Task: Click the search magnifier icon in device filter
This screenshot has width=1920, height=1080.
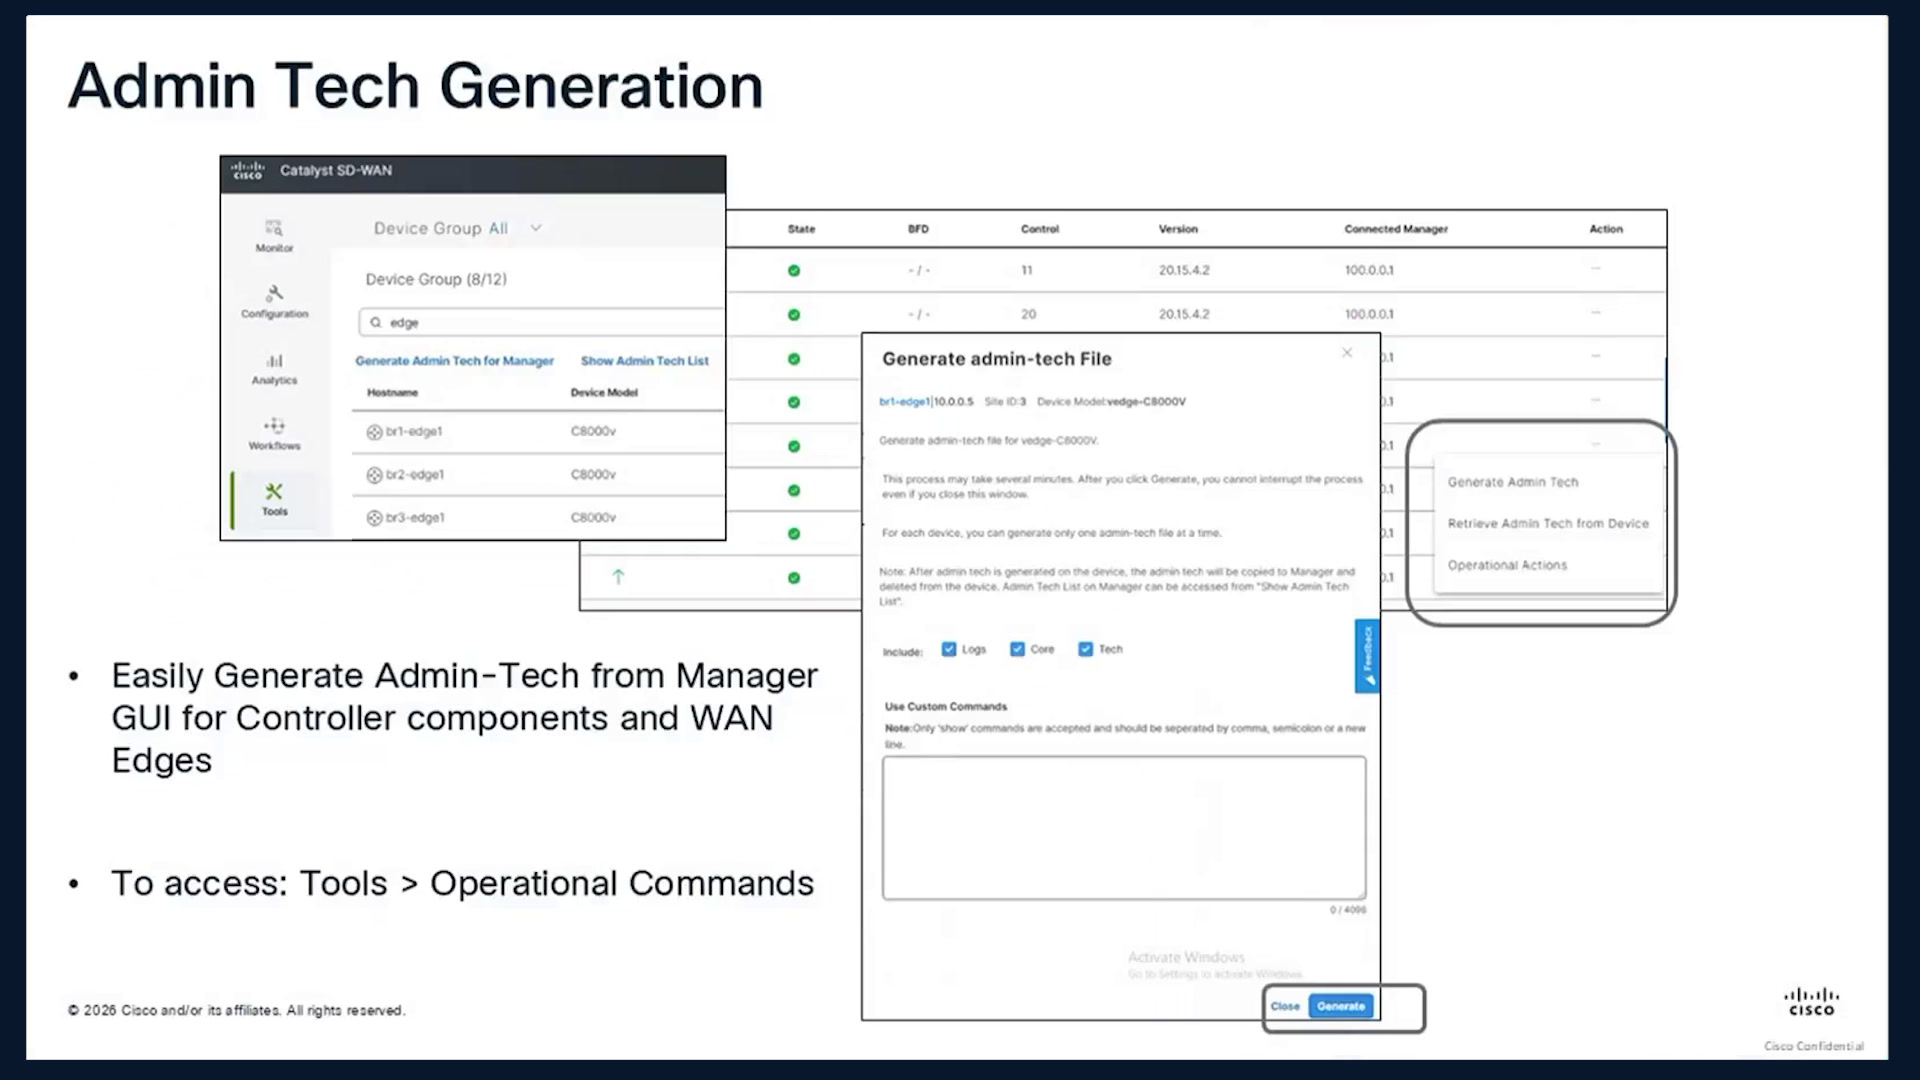Action: point(376,323)
